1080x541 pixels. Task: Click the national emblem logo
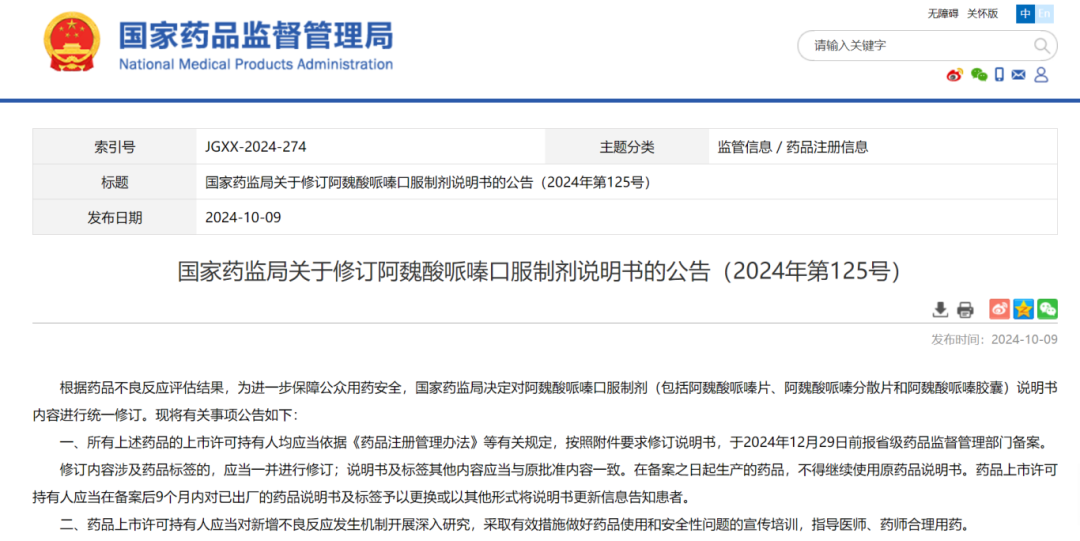(72, 41)
